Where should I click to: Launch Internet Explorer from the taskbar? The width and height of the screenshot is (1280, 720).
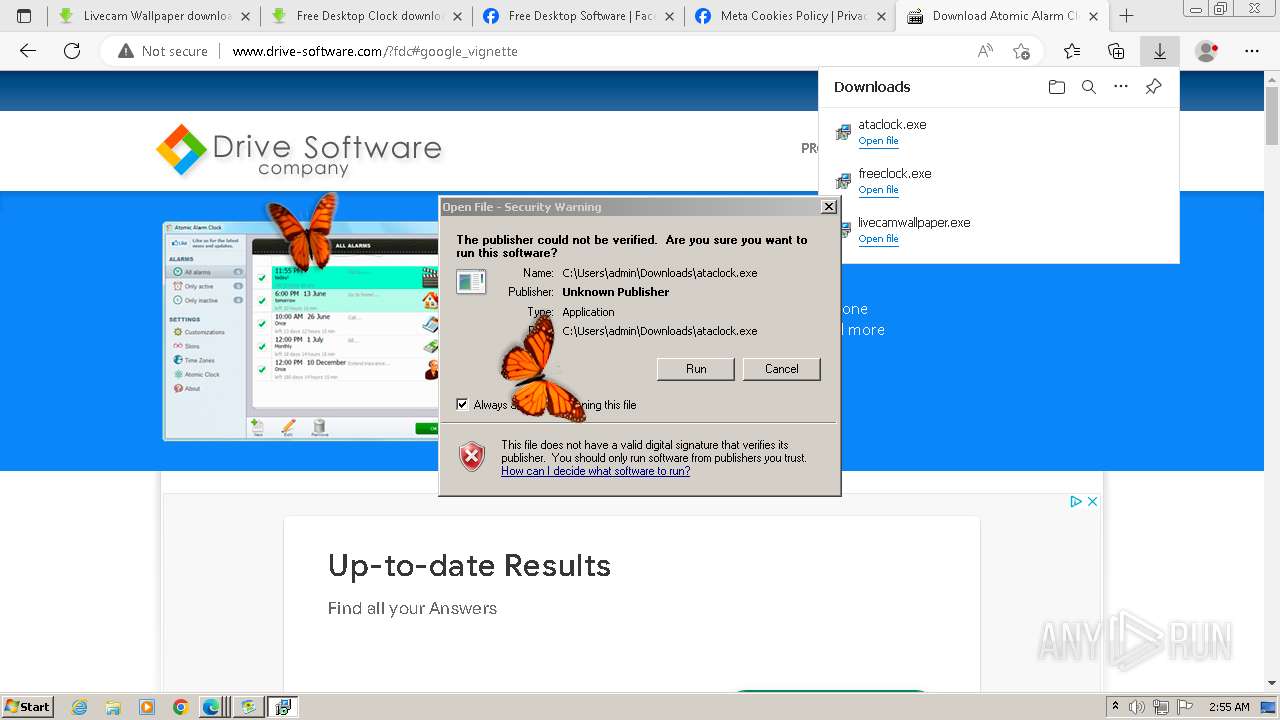(x=80, y=707)
